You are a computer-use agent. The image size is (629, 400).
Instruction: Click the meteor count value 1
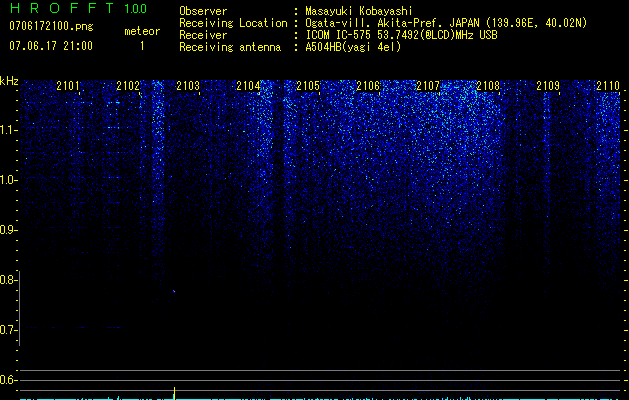[142, 46]
